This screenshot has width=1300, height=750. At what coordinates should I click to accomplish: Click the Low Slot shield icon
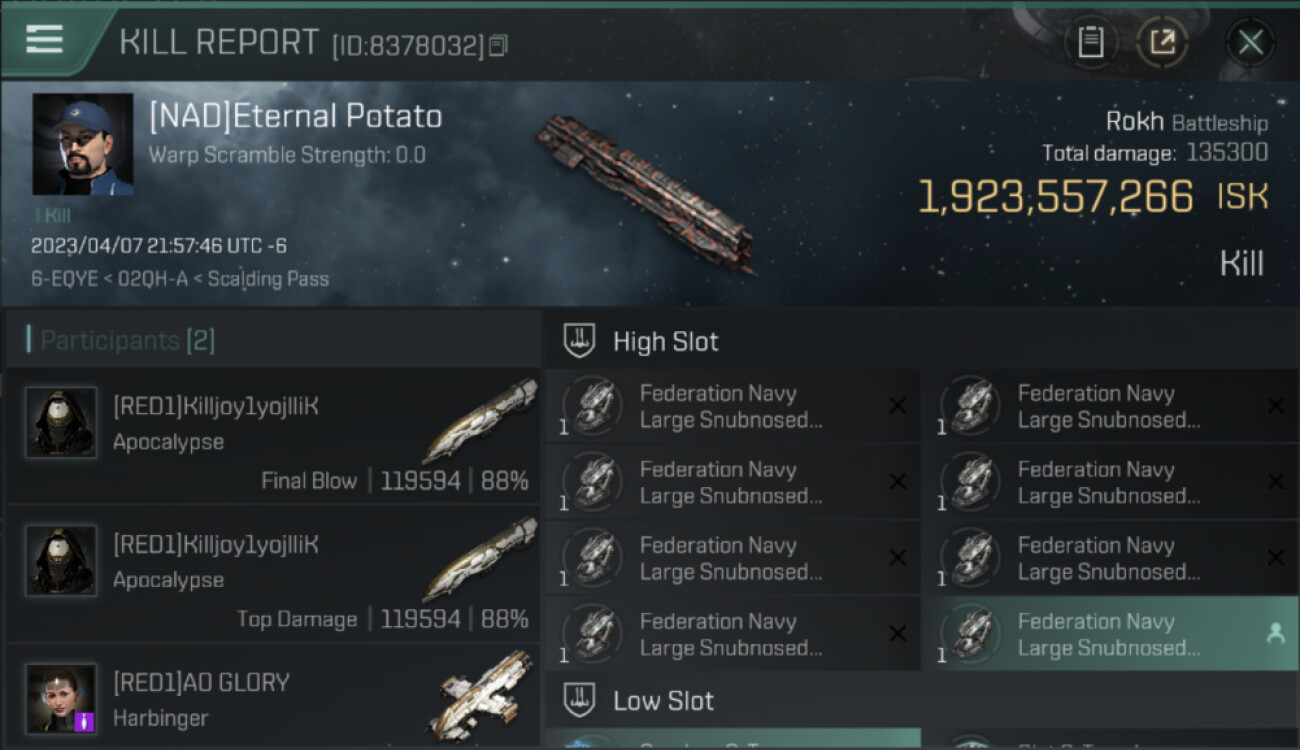click(579, 700)
